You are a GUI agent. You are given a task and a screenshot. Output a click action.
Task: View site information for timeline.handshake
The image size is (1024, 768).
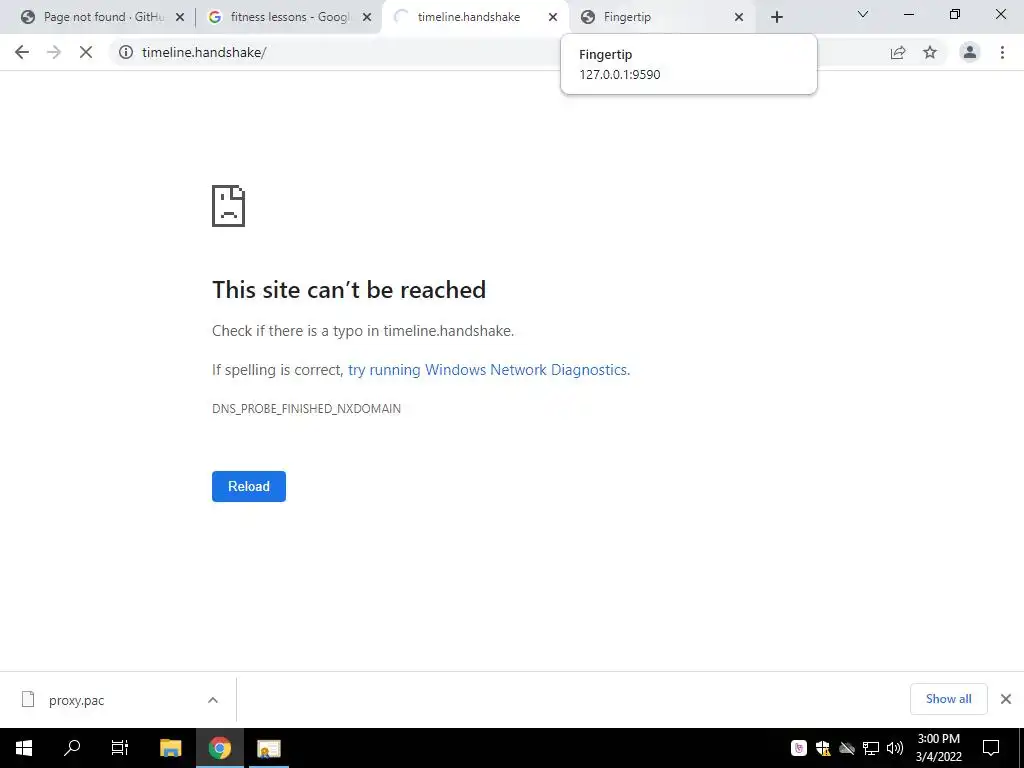point(126,52)
